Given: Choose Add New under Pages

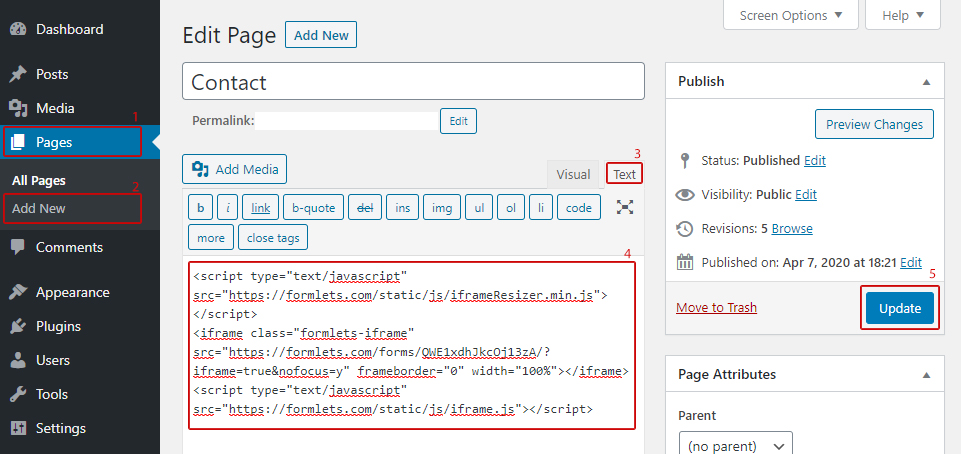Looking at the screenshot, I should pyautogui.click(x=39, y=208).
